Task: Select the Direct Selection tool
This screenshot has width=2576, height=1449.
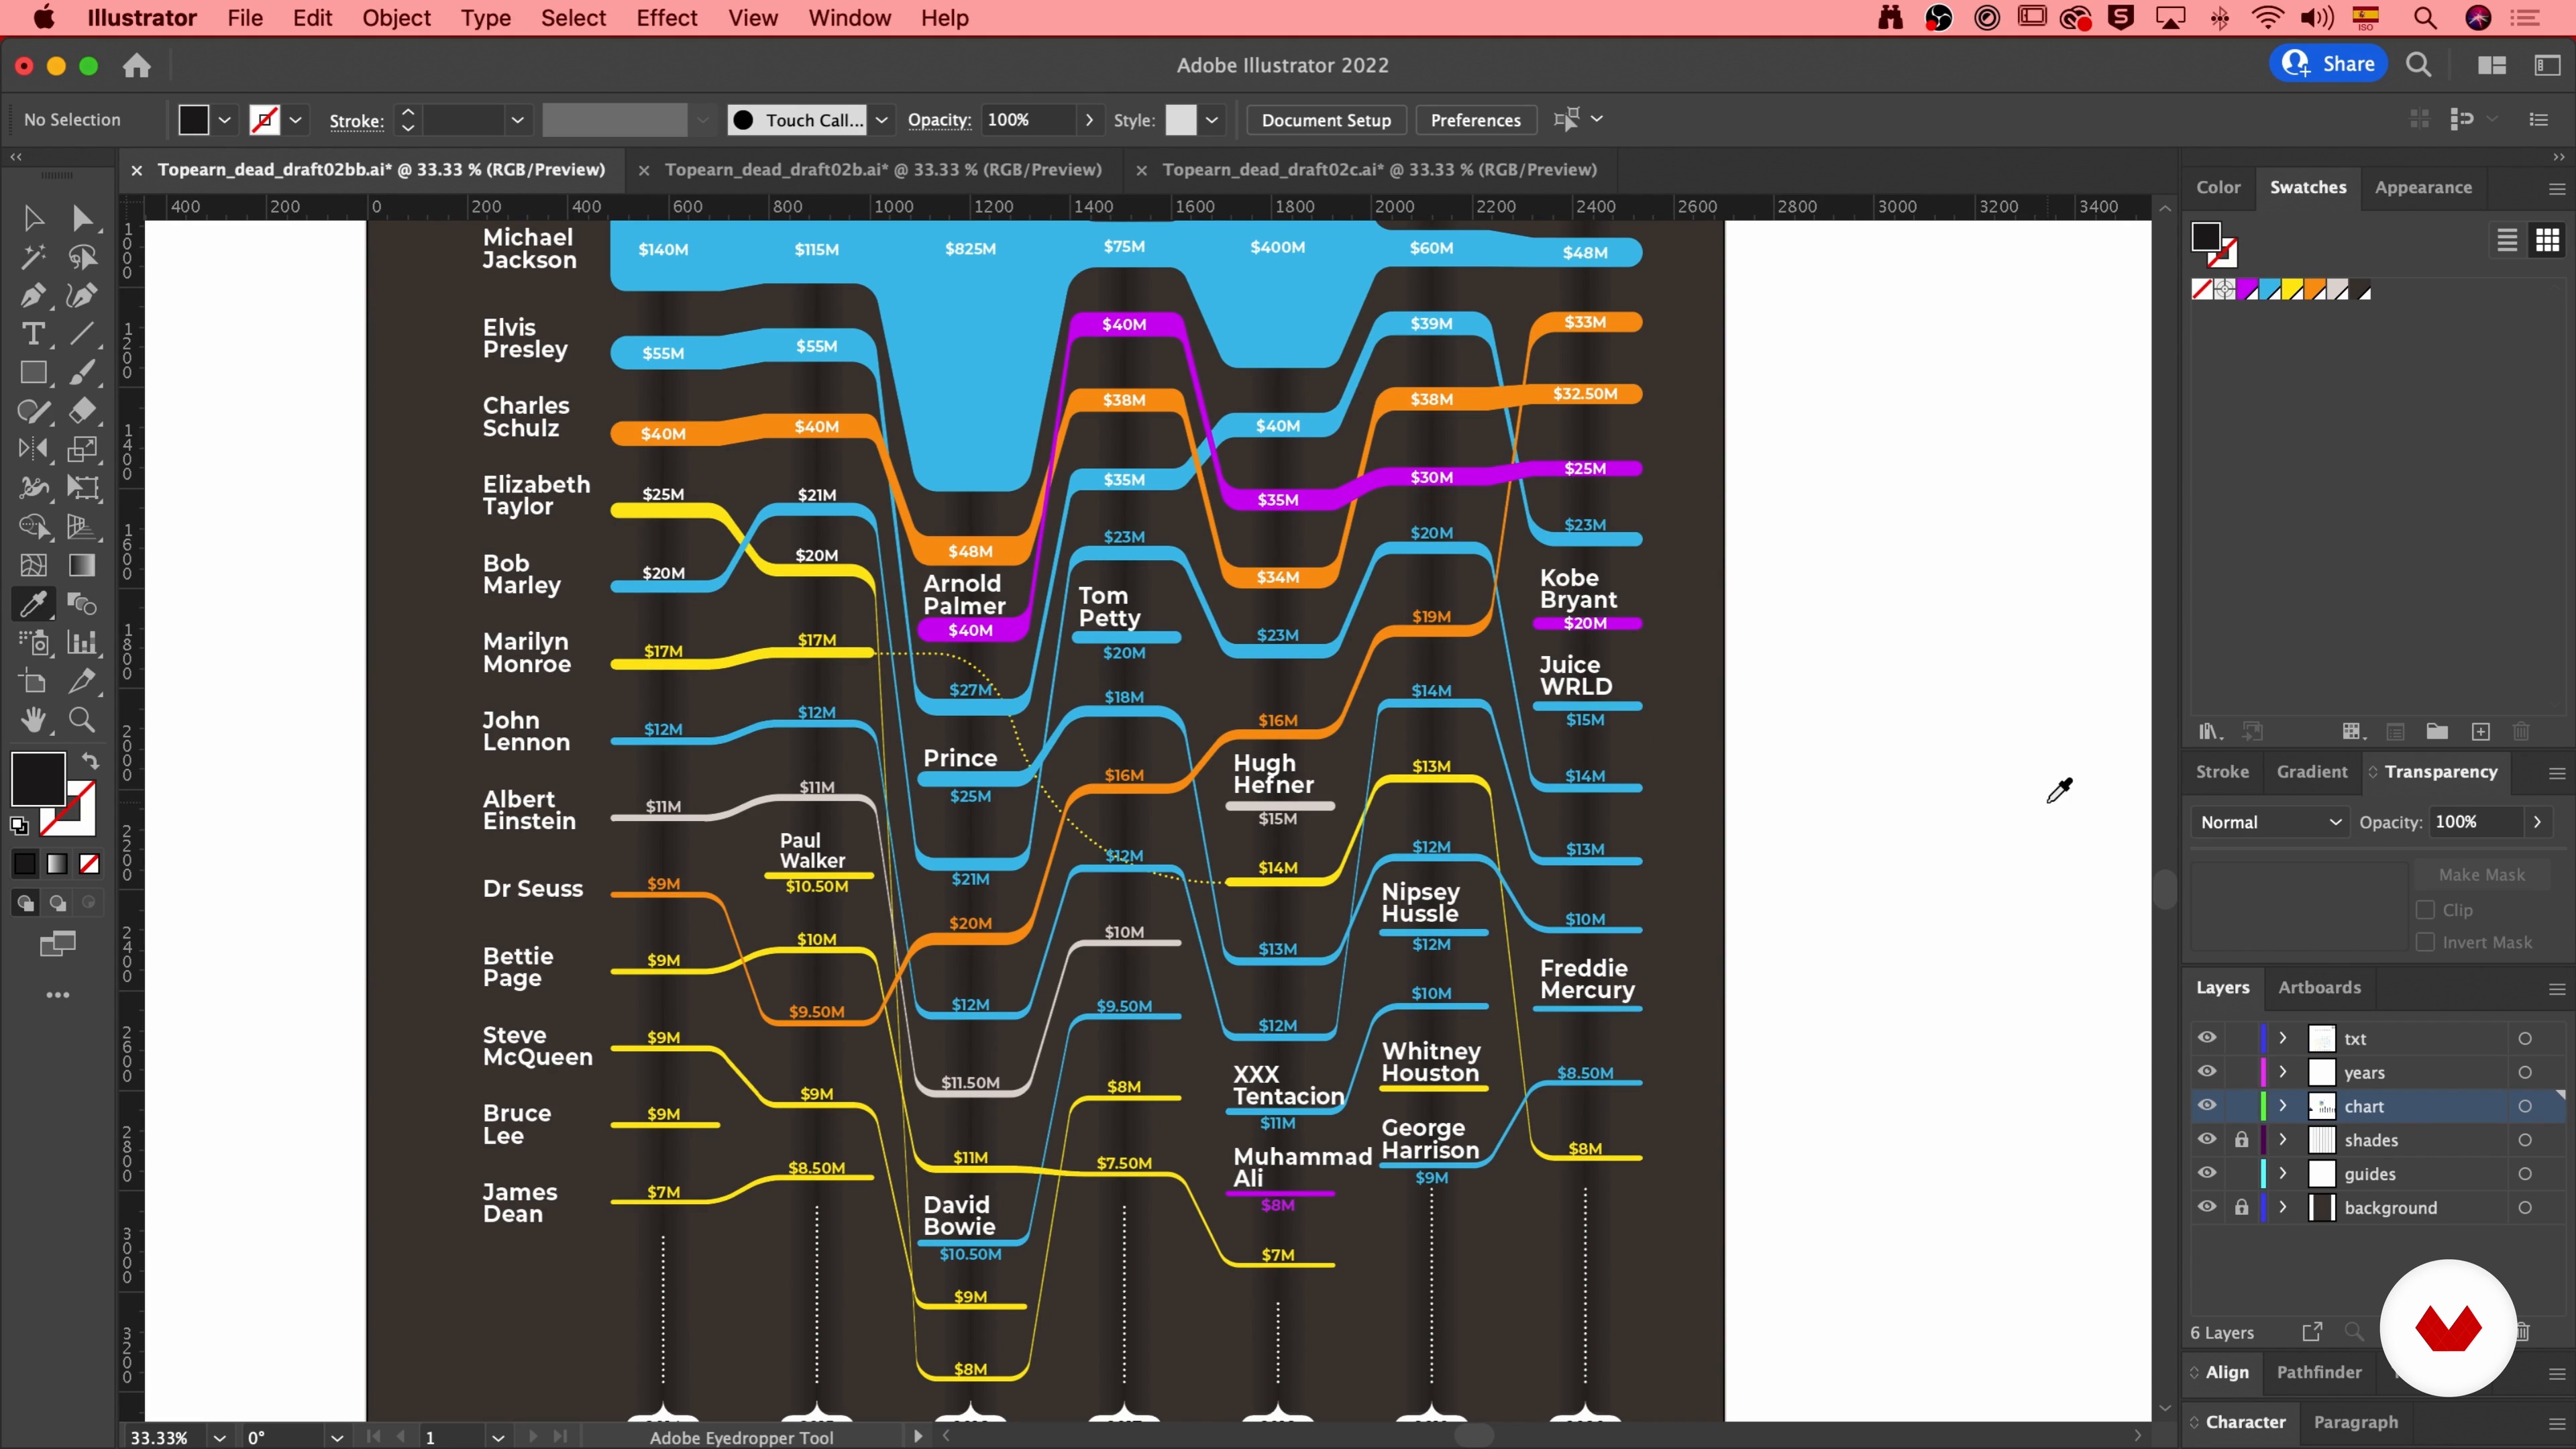Action: tap(82, 218)
